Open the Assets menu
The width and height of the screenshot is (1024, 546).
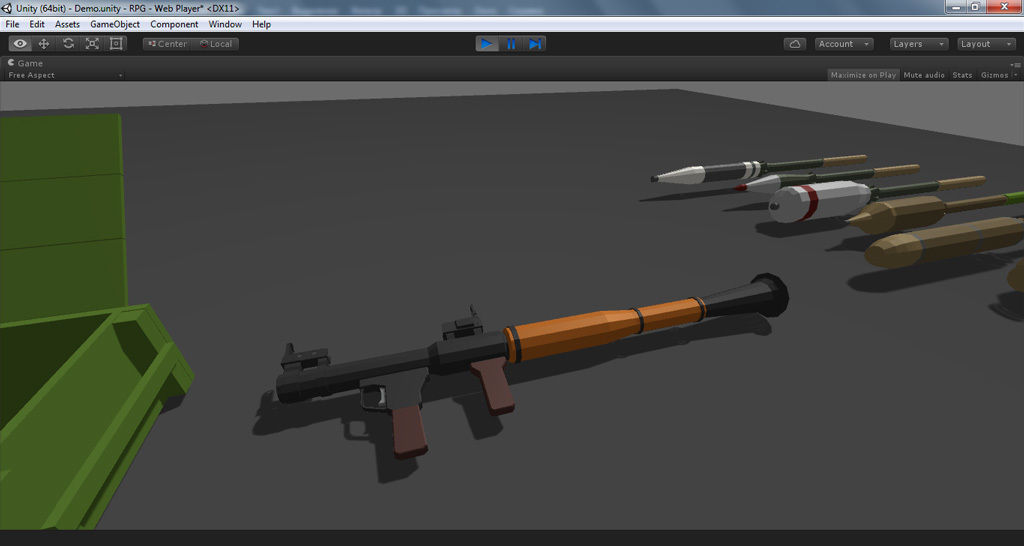point(67,24)
